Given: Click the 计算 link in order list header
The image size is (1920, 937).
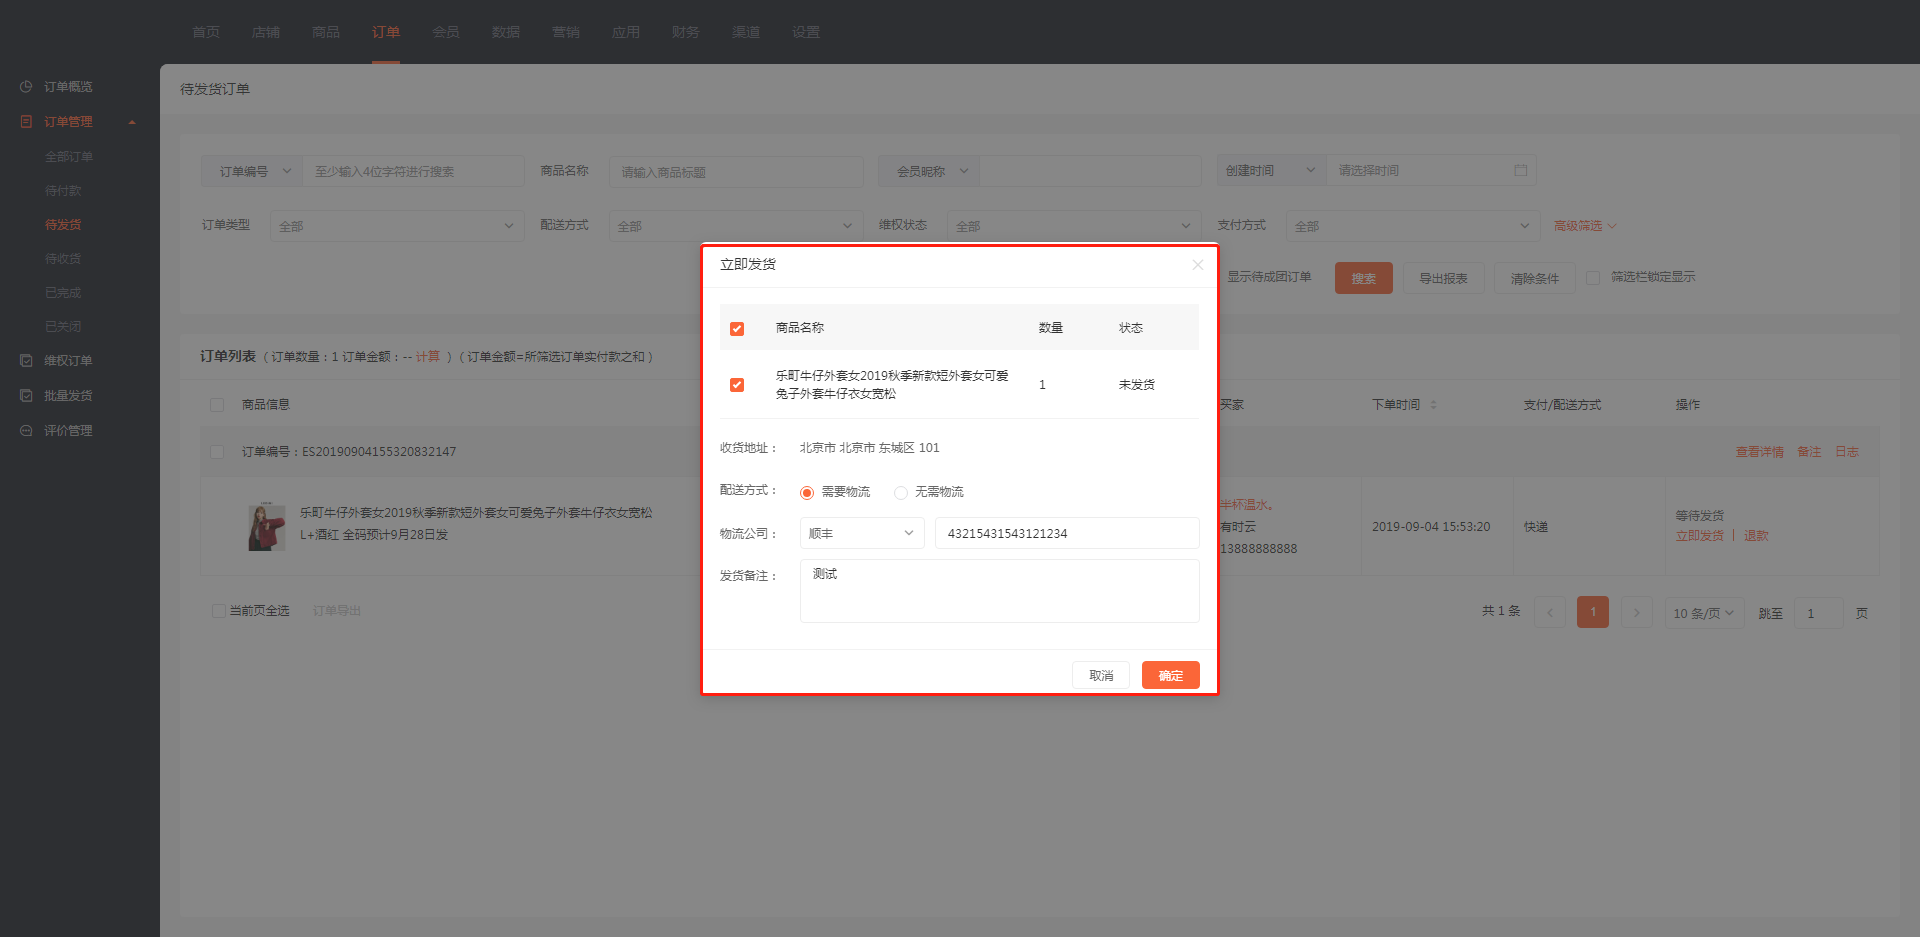Looking at the screenshot, I should coord(428,357).
